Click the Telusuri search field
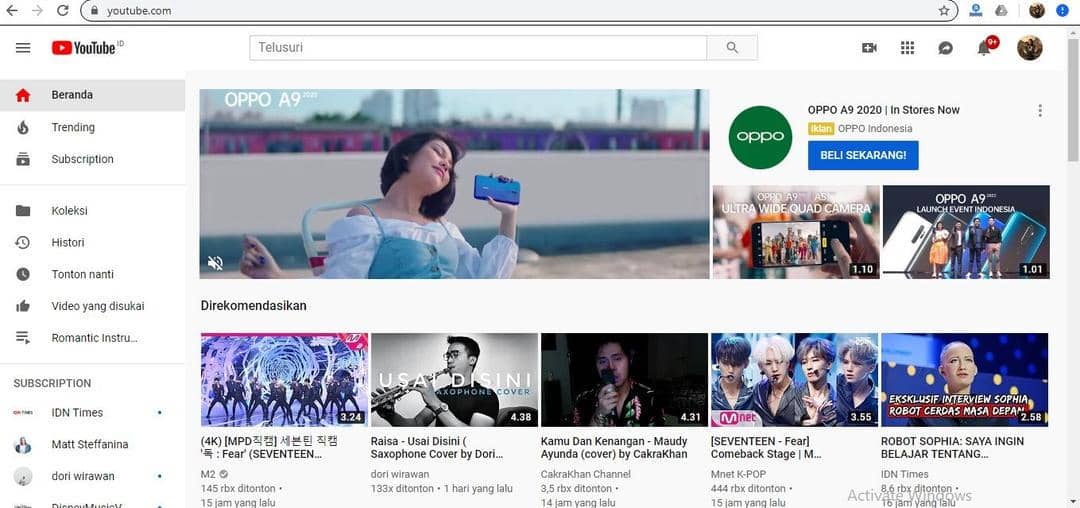 point(477,48)
